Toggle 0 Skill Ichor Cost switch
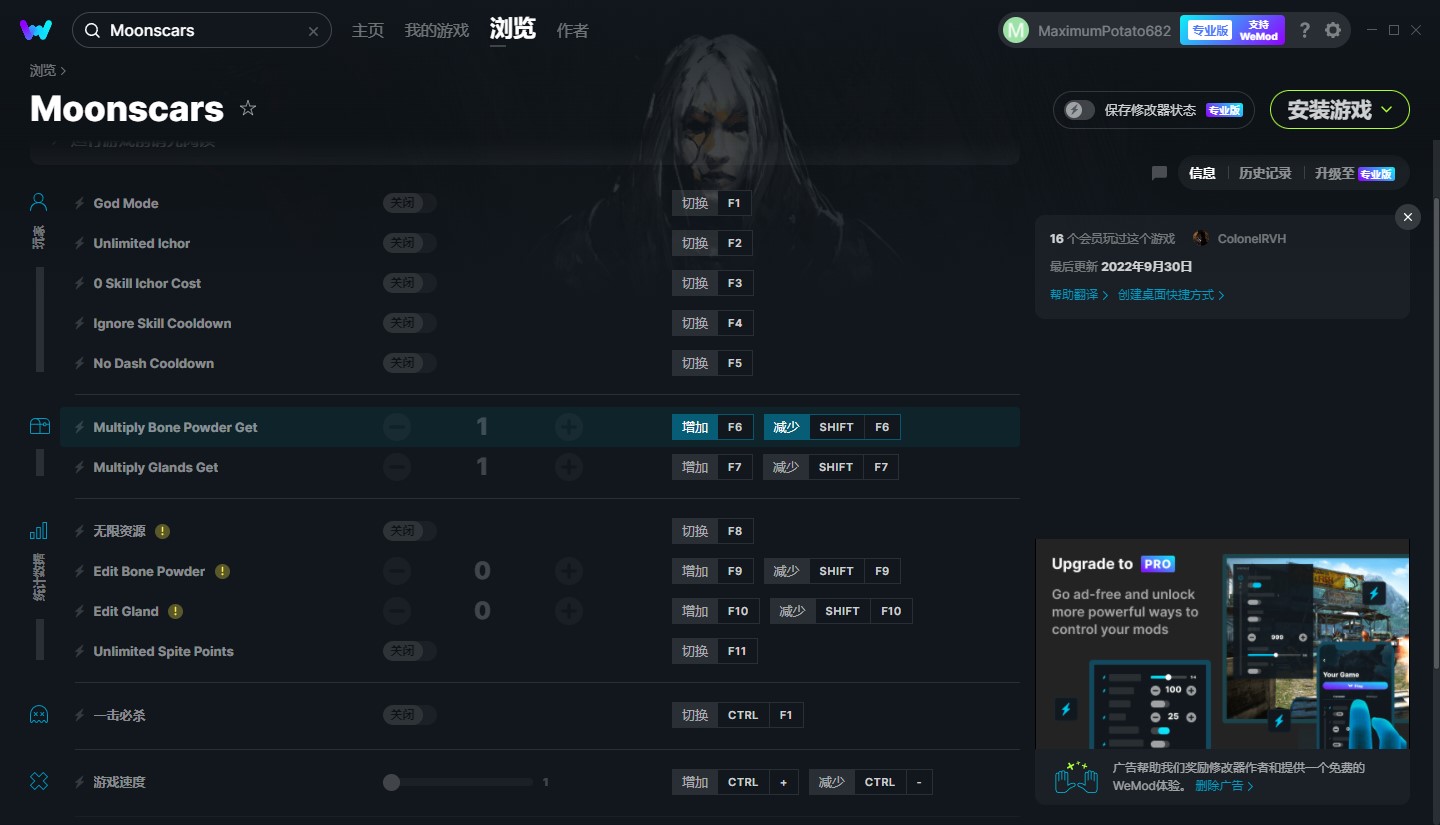 pos(410,283)
